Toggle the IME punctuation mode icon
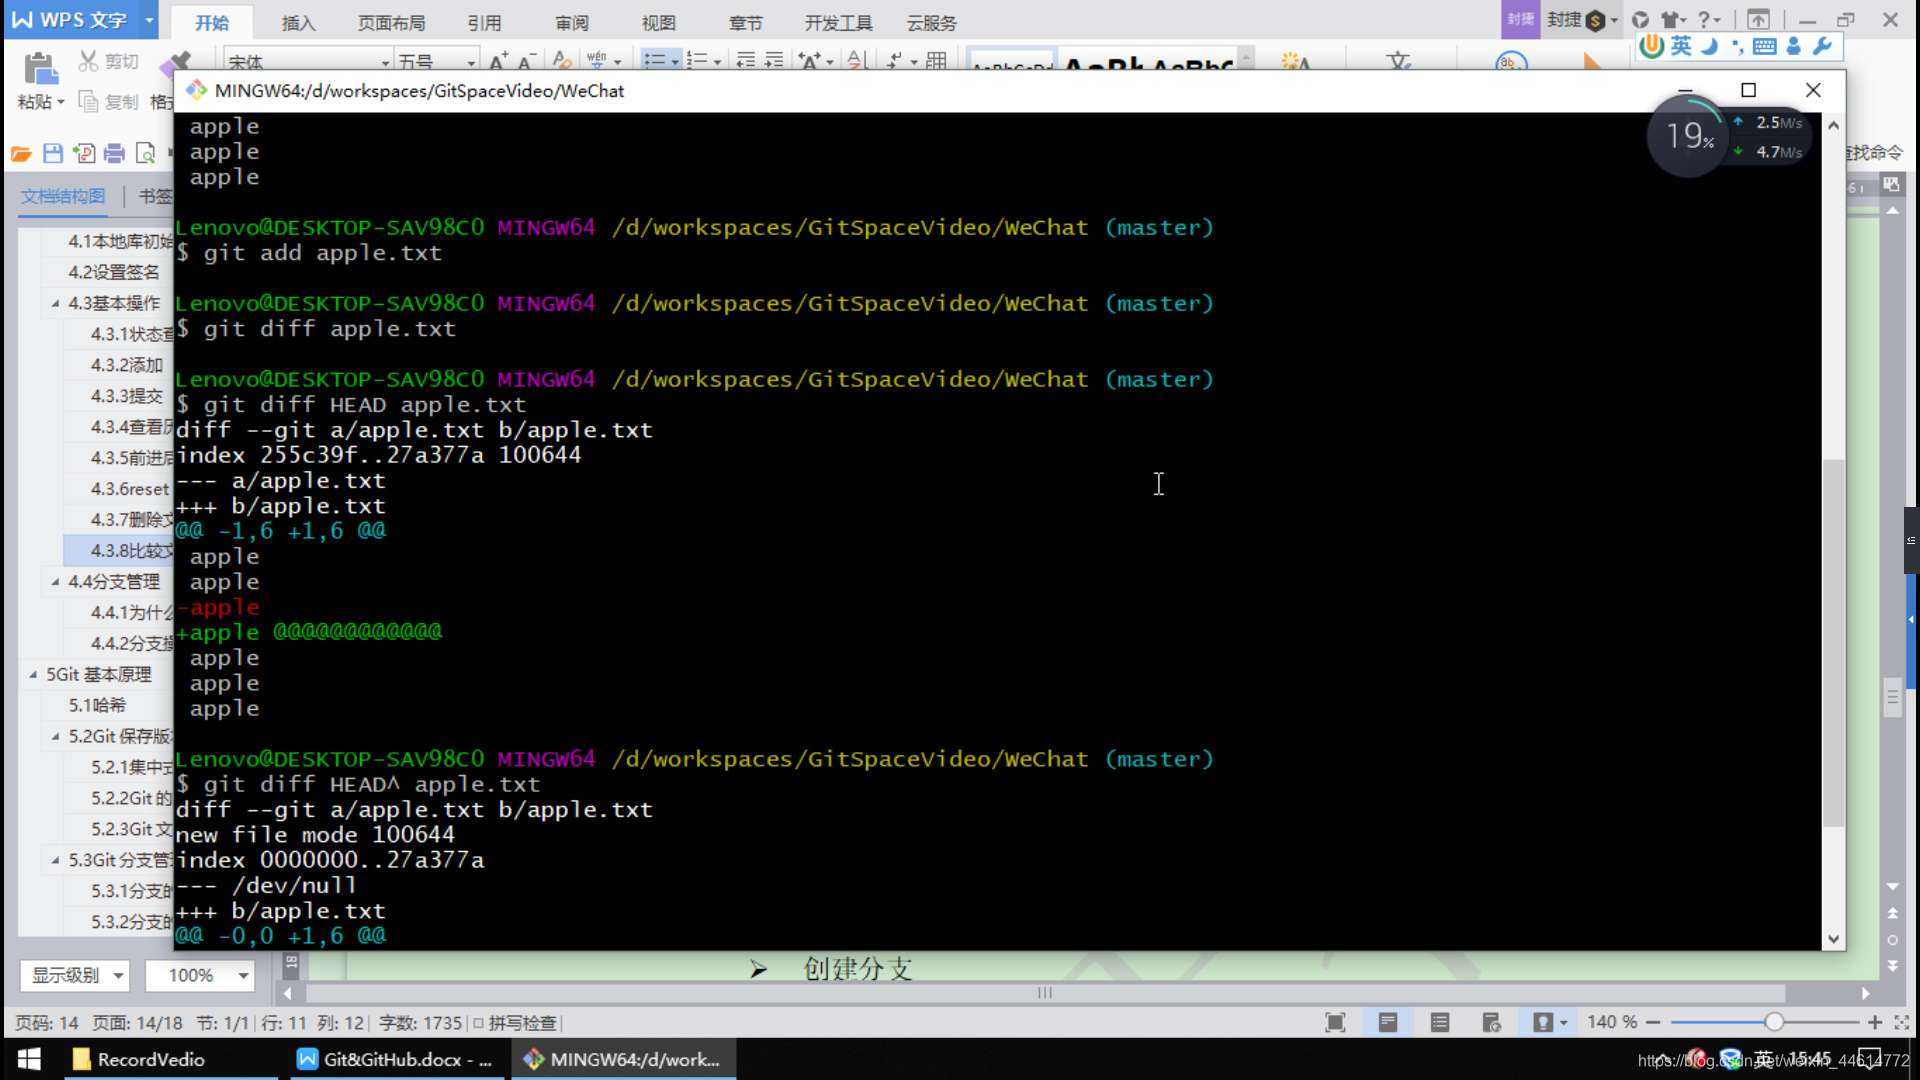The width and height of the screenshot is (1920, 1080). coord(1737,46)
